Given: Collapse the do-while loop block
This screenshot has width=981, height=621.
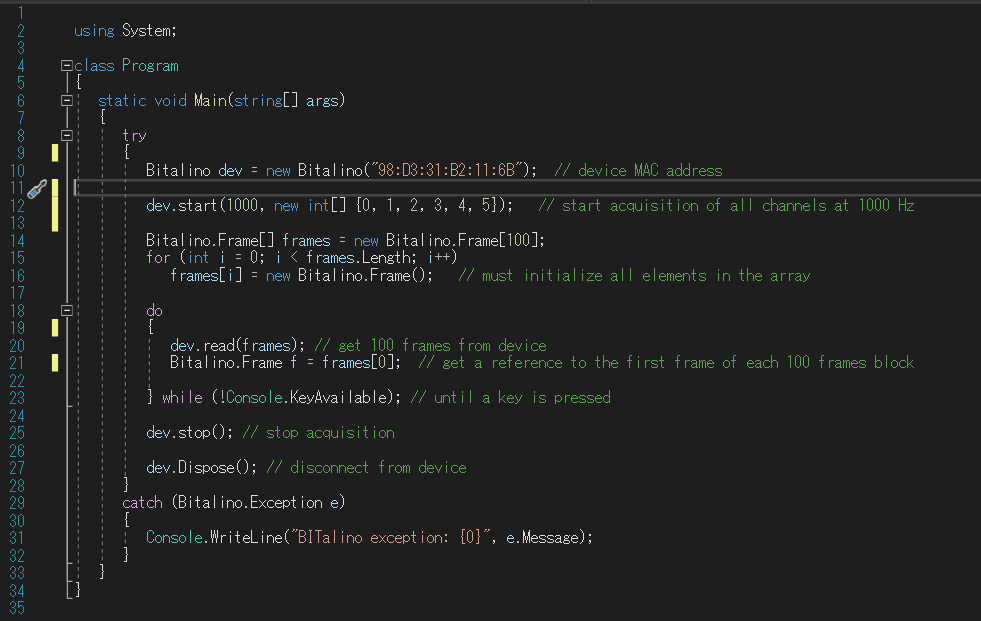Looking at the screenshot, I should click(x=66, y=310).
